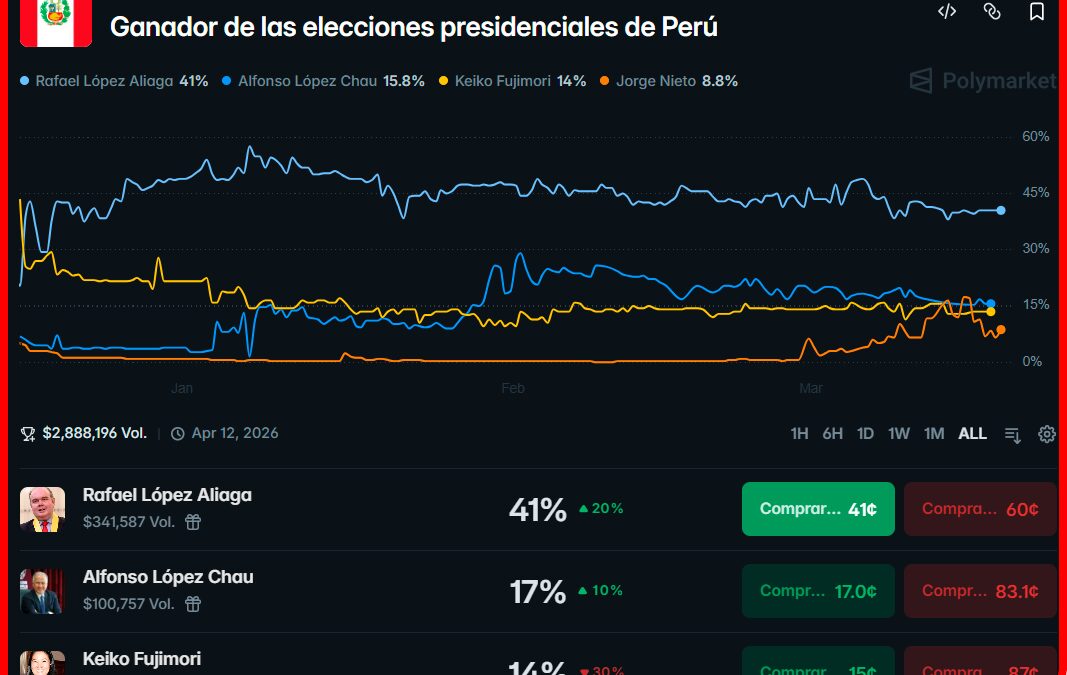Switch to the 1D timeframe
Image resolution: width=1067 pixels, height=675 pixels.
point(865,434)
